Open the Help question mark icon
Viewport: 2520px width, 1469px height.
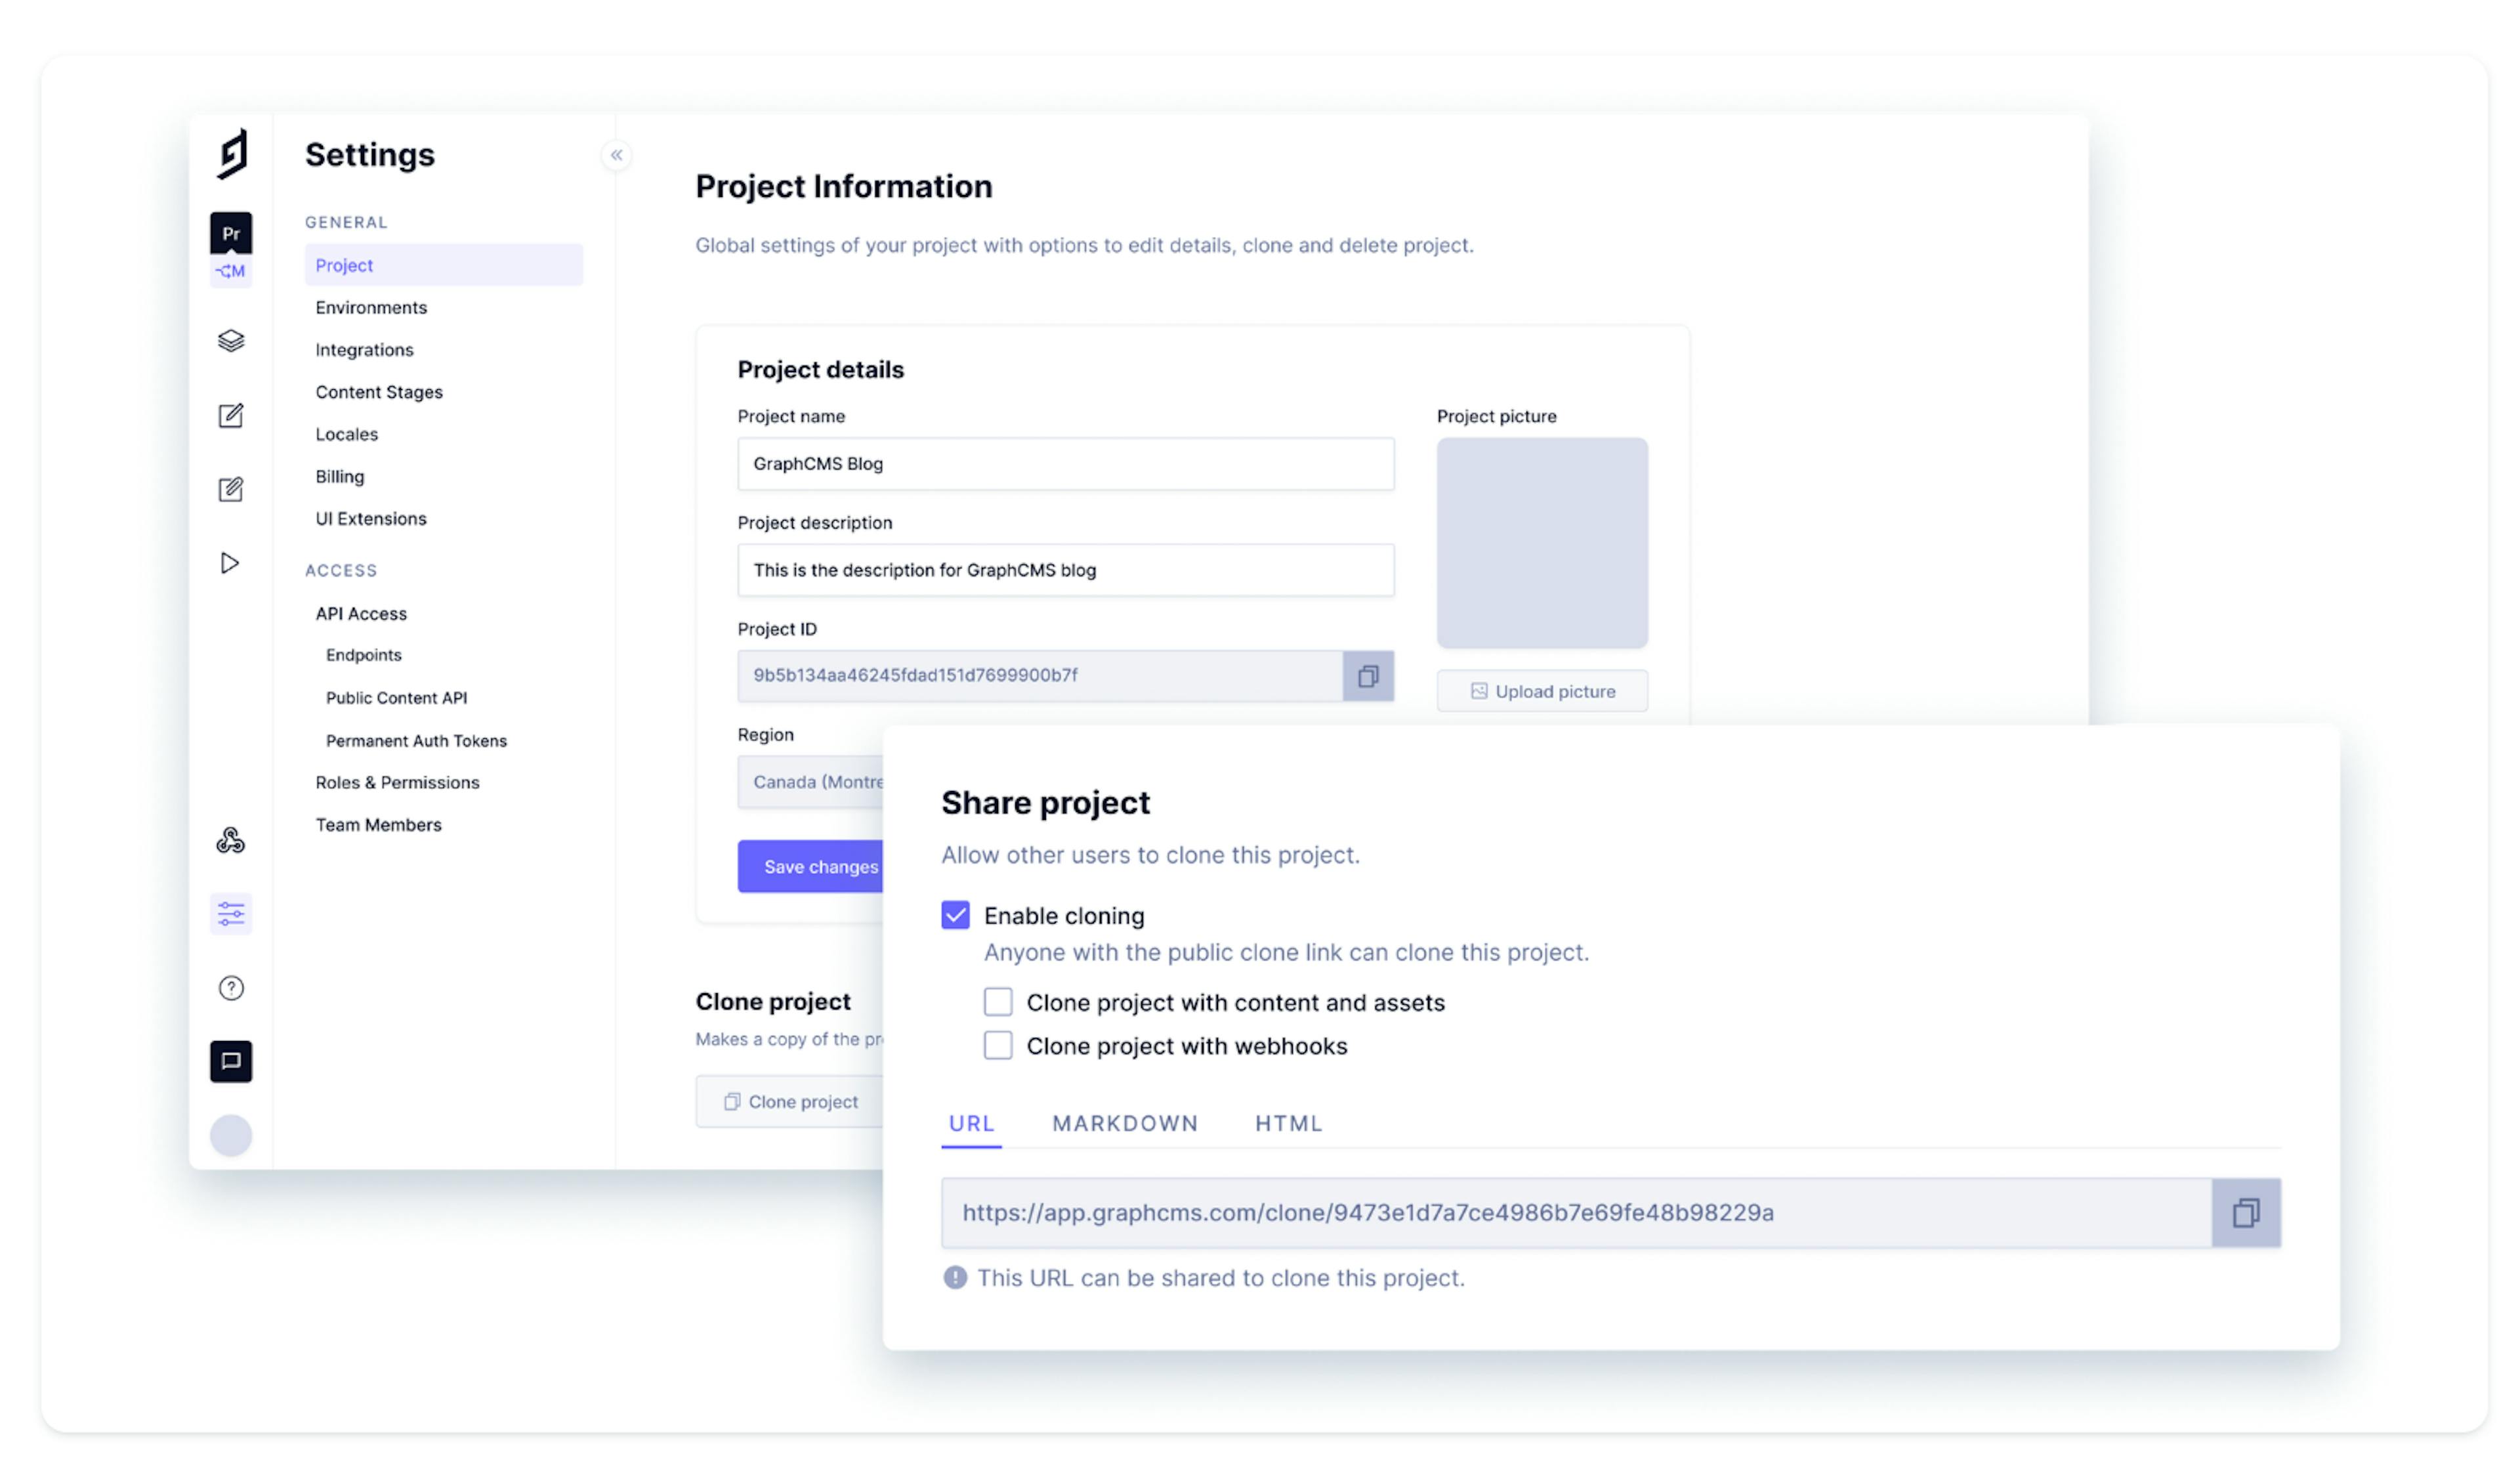(x=231, y=988)
